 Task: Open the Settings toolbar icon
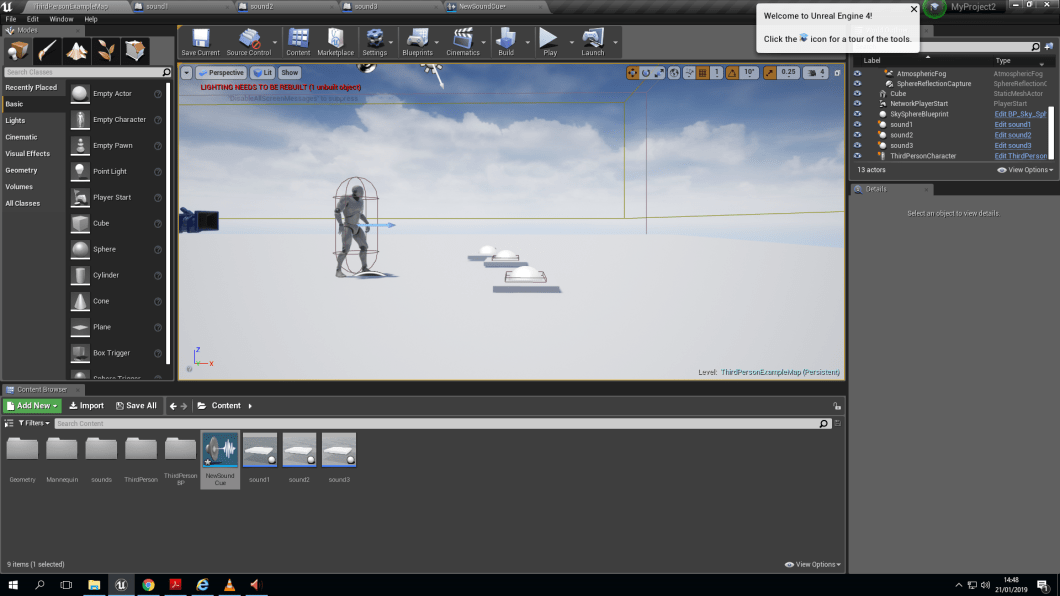[x=375, y=42]
